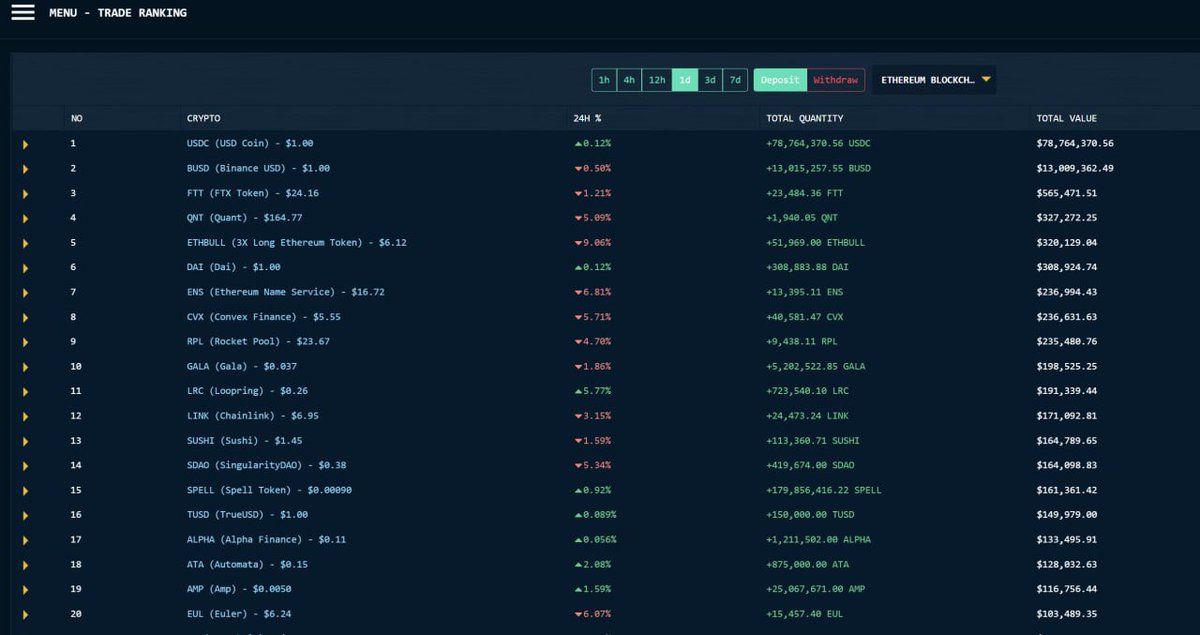Open FTT (FTX Token) crypto entry
Screen dimensions: 1200x635
252,193
